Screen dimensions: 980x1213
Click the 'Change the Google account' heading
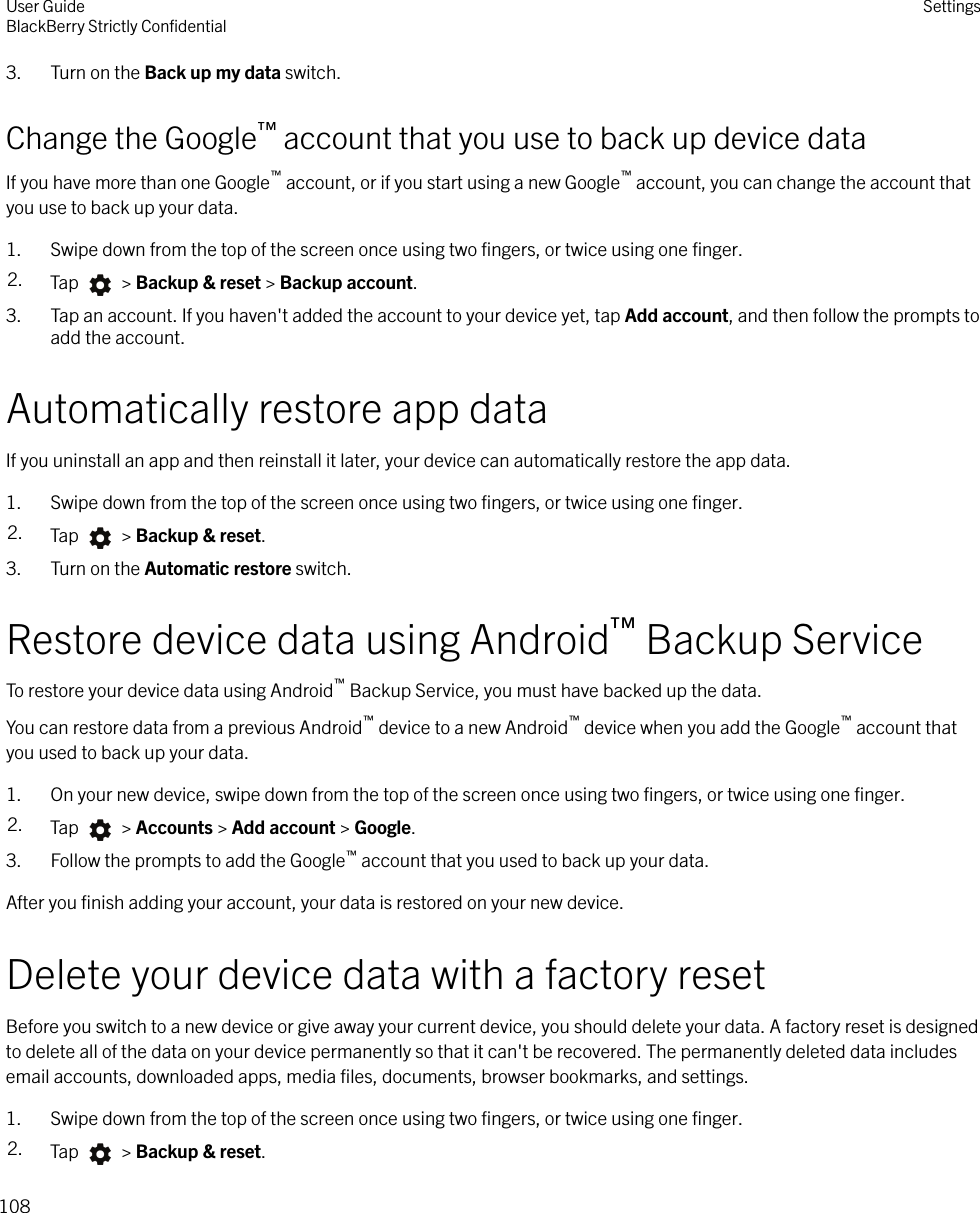pos(436,139)
